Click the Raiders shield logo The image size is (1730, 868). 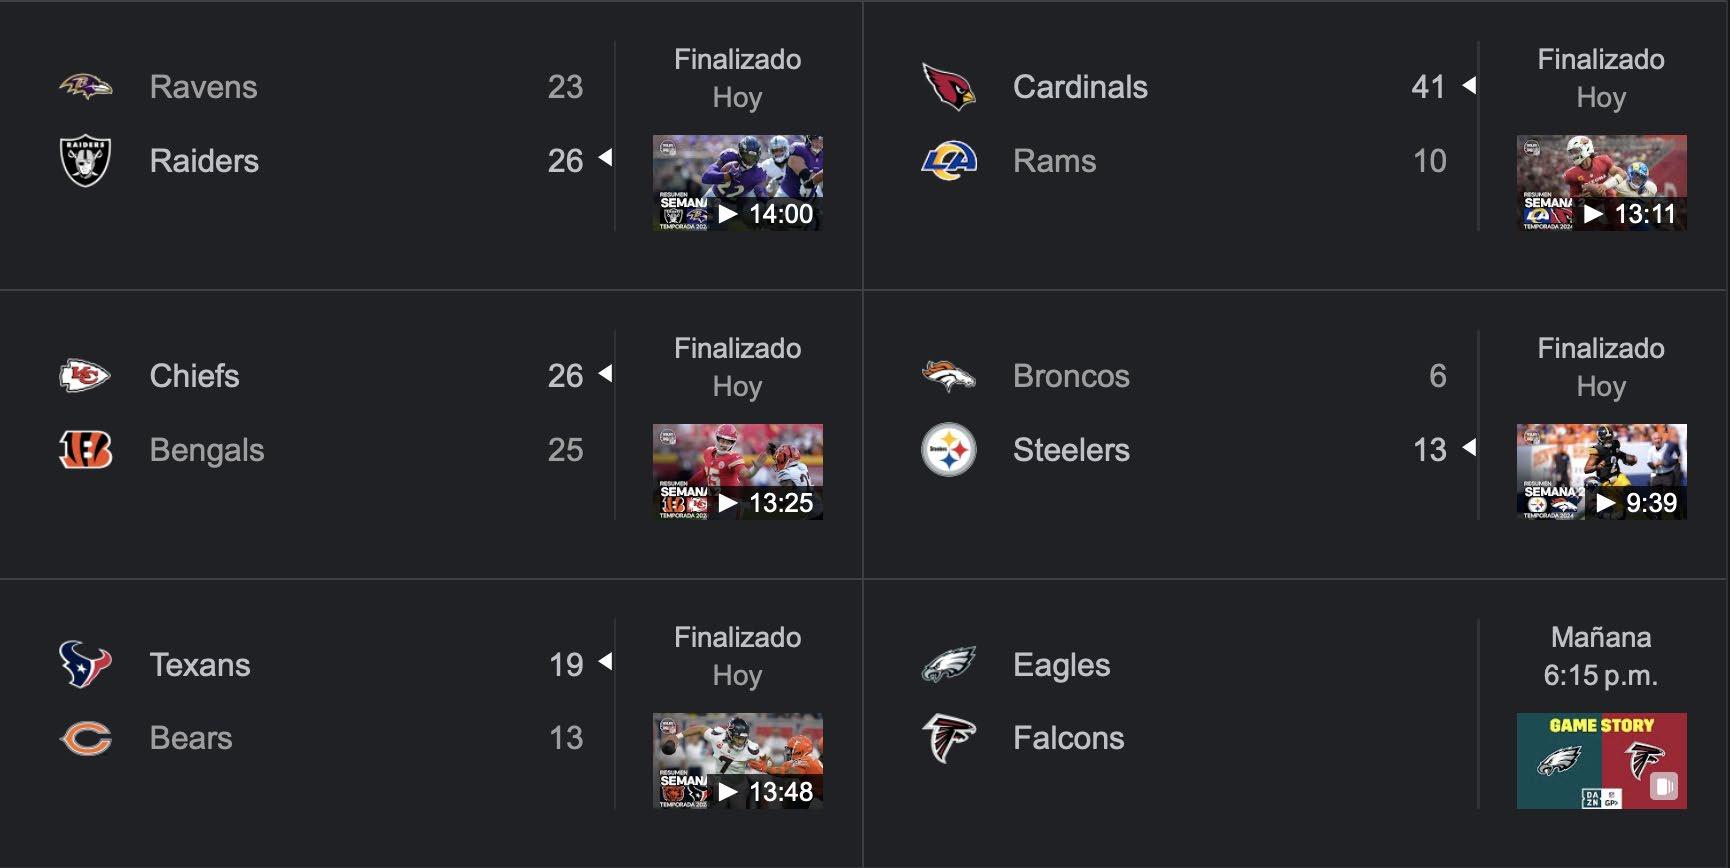pos(85,161)
